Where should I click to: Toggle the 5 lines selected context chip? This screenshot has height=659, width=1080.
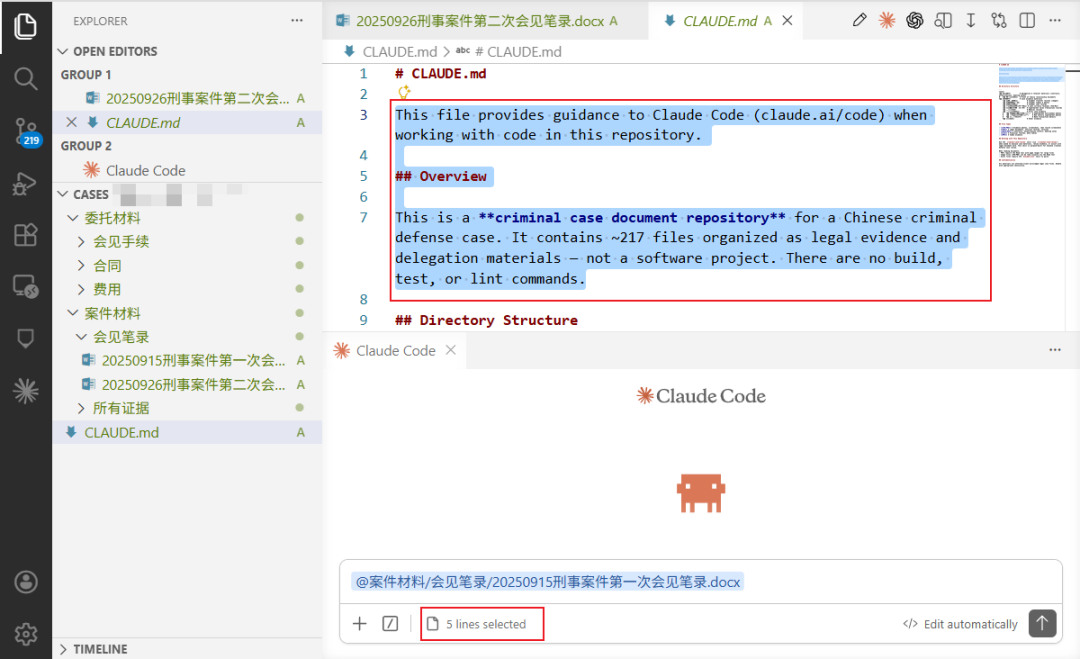tap(482, 624)
